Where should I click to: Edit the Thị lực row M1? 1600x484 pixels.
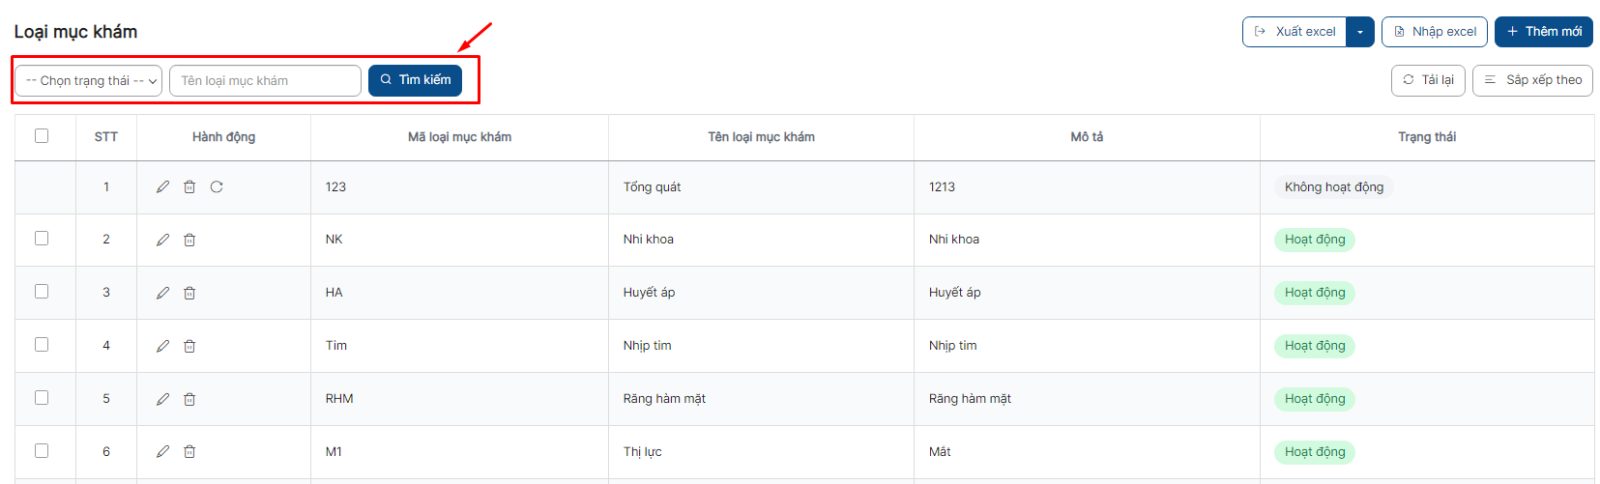coord(163,452)
